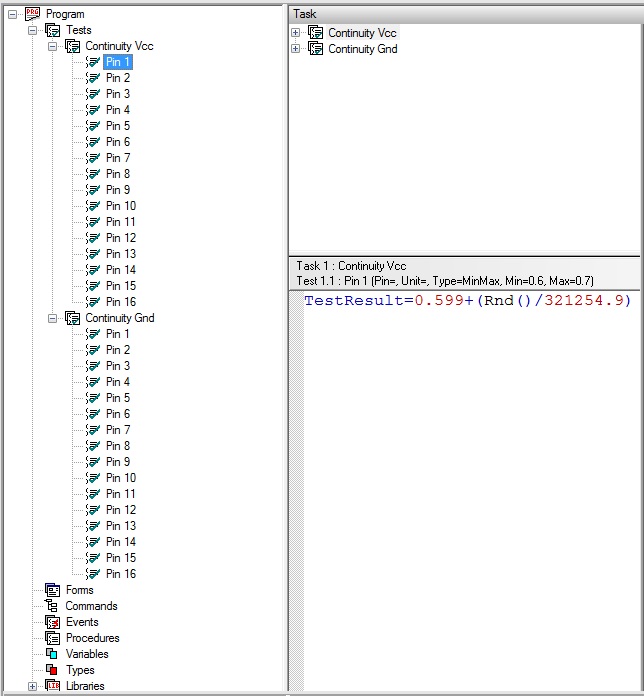
Task: Open the Procedures node label
Action: coord(93,638)
